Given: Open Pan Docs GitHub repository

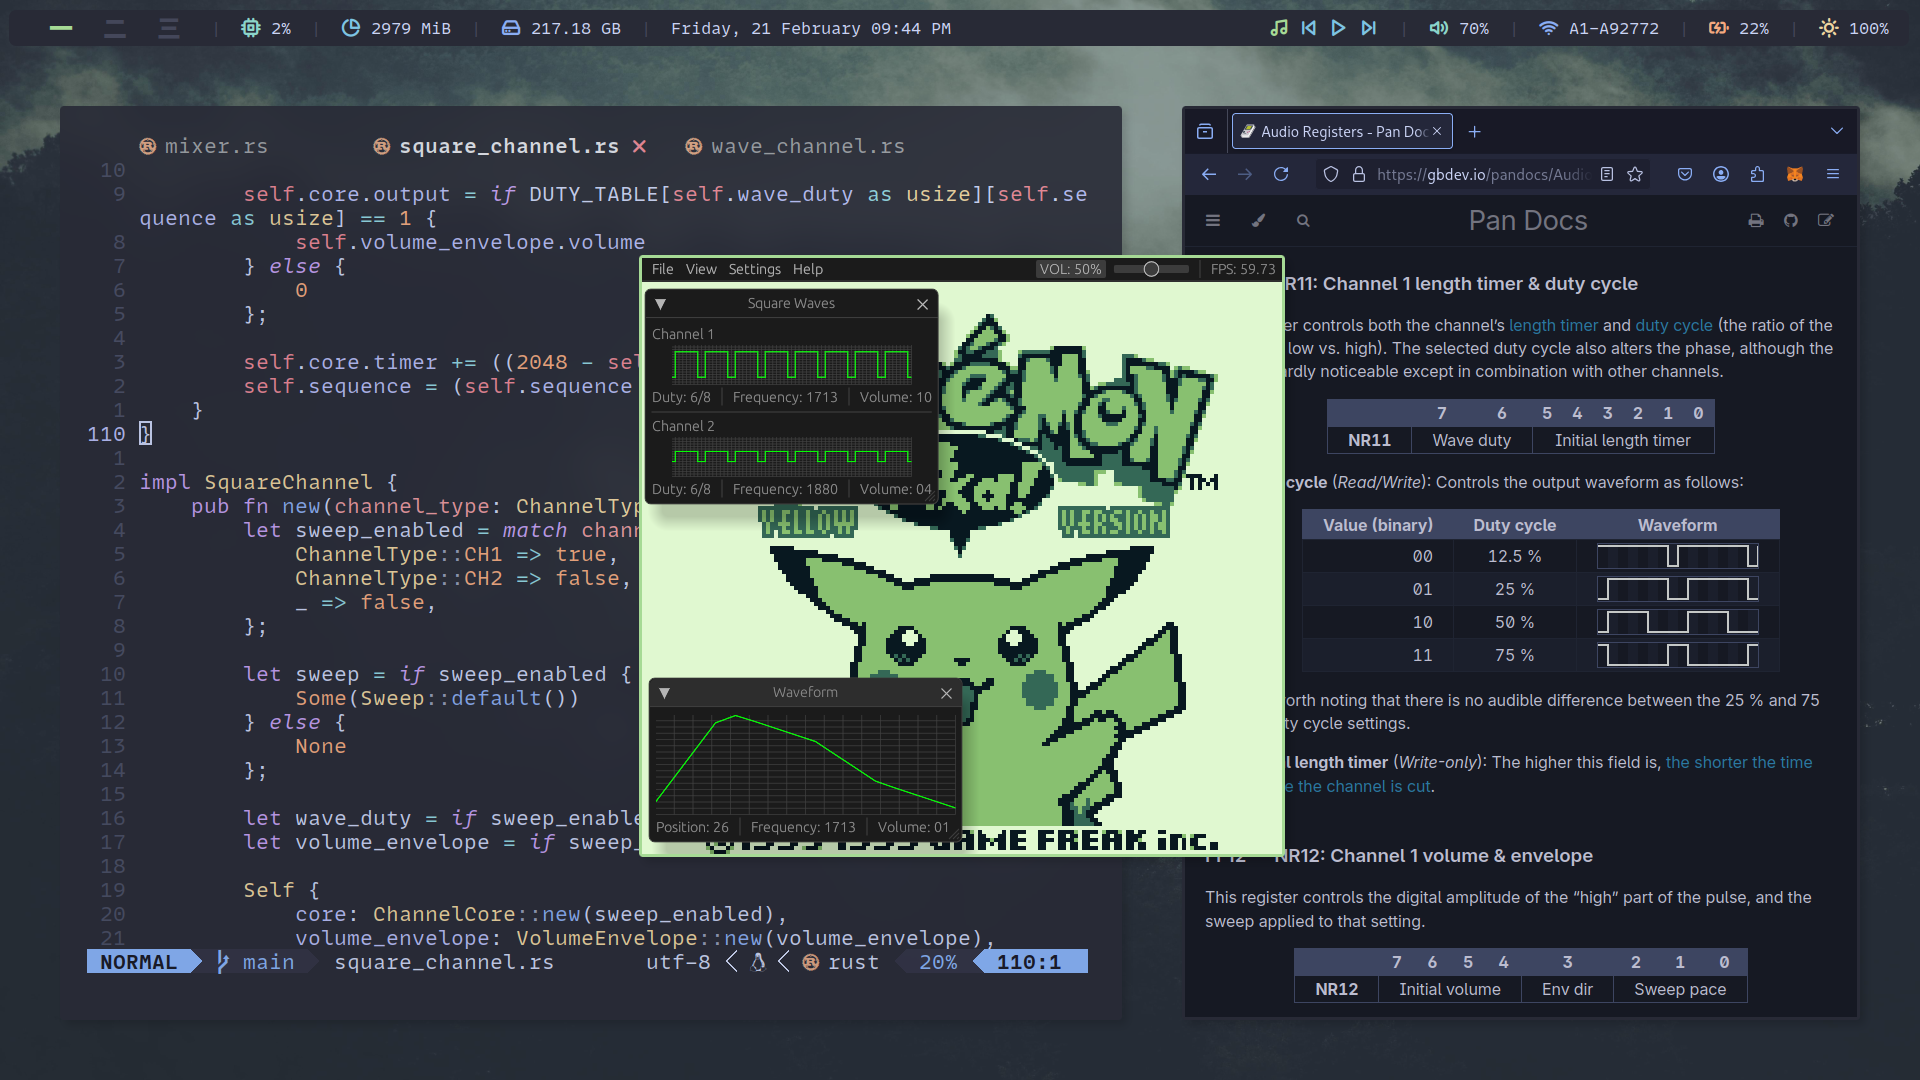Looking at the screenshot, I should [x=1791, y=221].
